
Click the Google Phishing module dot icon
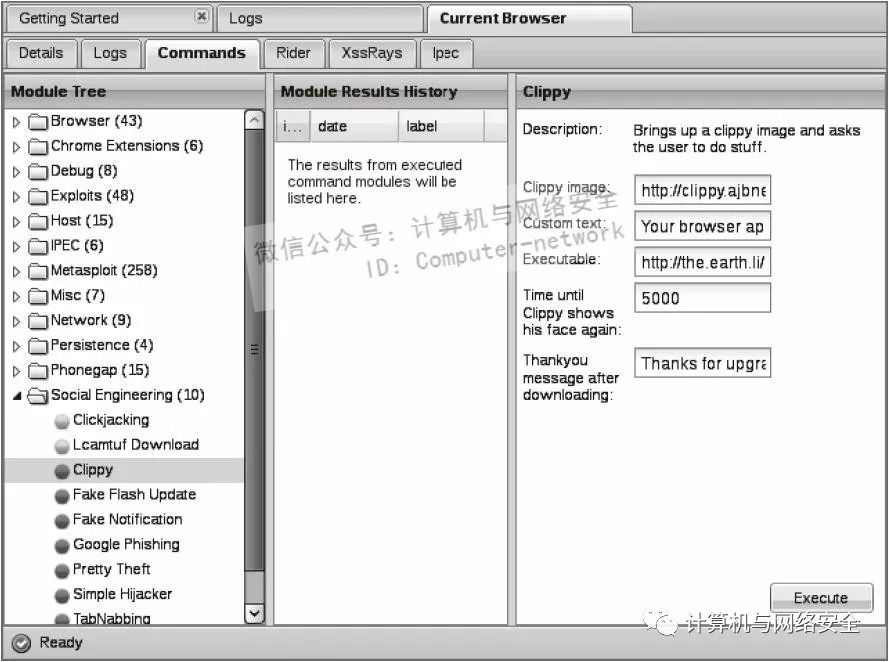[x=62, y=545]
